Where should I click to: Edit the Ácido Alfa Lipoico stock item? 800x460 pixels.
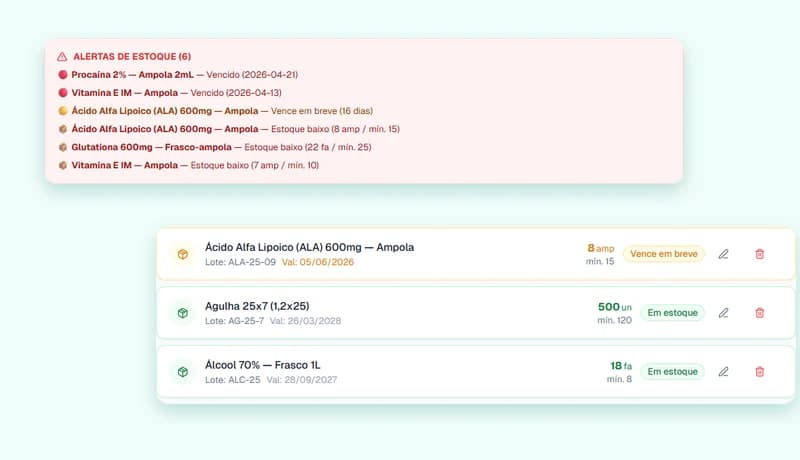coord(723,254)
